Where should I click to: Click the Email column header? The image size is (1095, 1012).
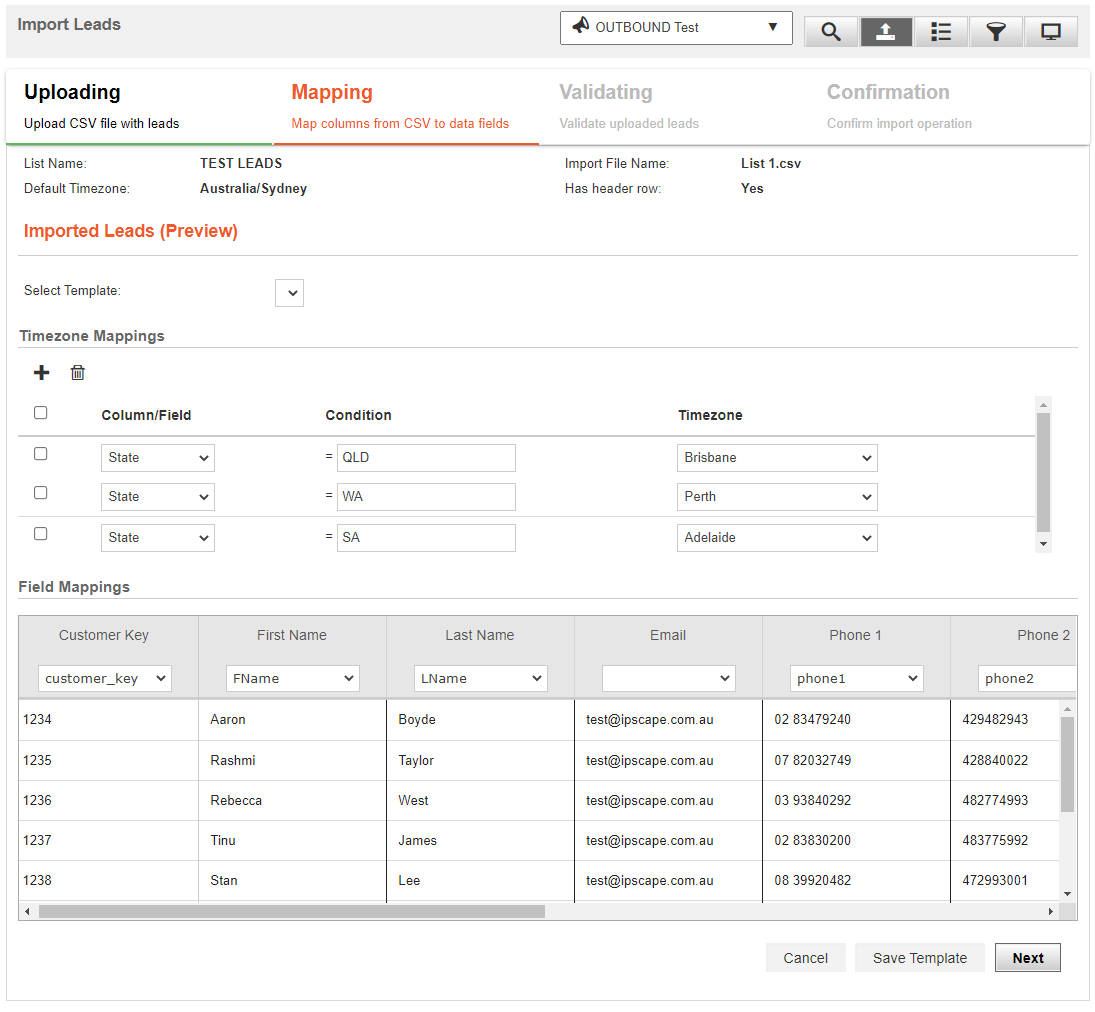click(668, 635)
